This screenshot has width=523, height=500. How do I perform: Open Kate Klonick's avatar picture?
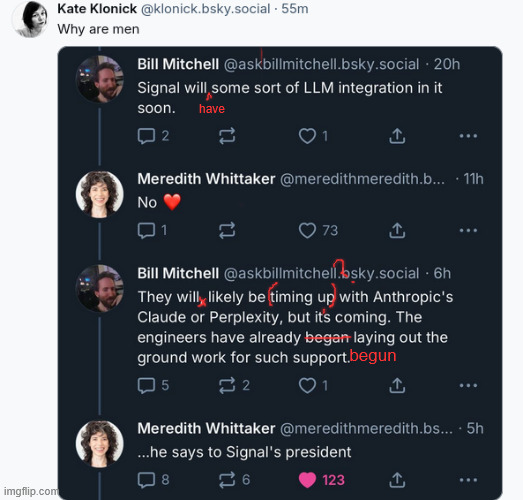tap(31, 19)
